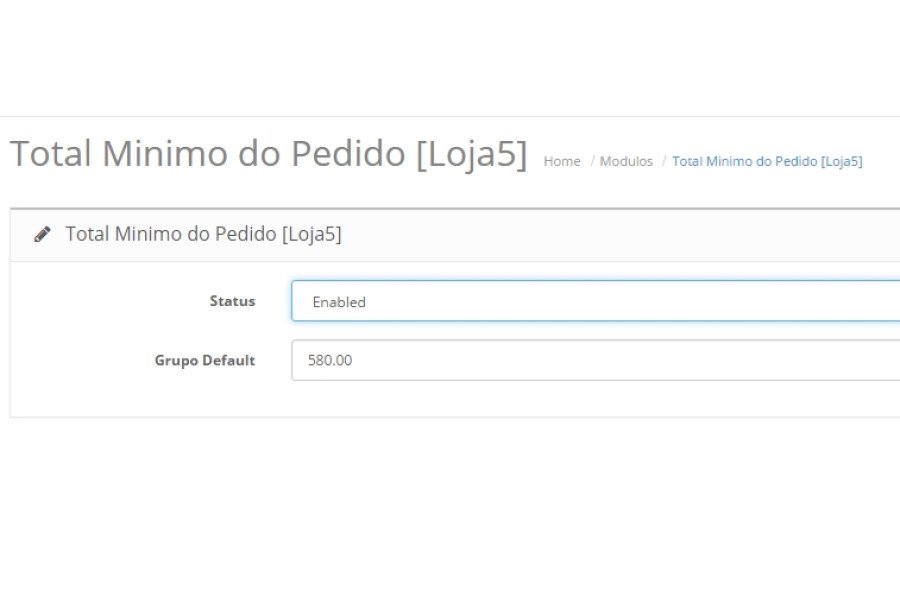This screenshot has width=900, height=600.
Task: Click empty space in the gray panel heading bar
Action: point(620,235)
